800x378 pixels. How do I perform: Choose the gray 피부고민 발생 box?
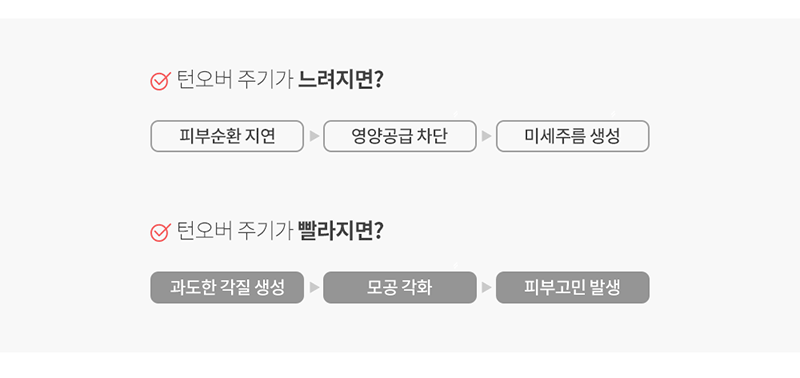[572, 287]
